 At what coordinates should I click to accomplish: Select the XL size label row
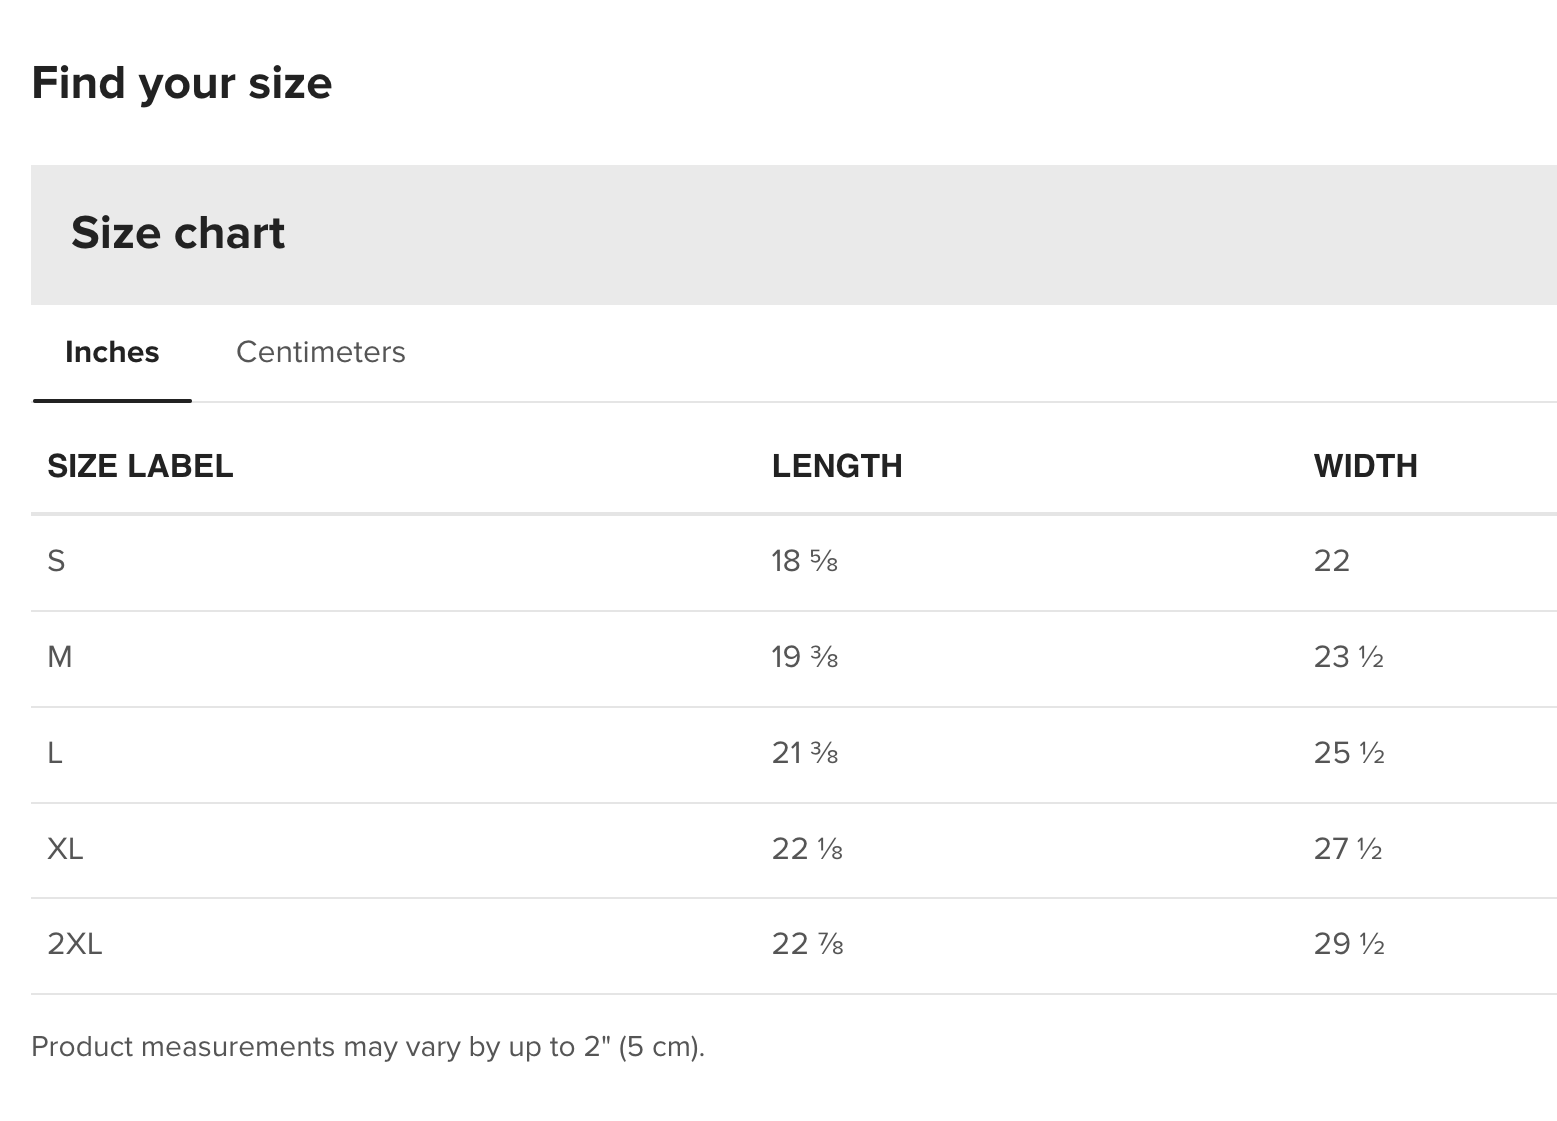tap(65, 849)
